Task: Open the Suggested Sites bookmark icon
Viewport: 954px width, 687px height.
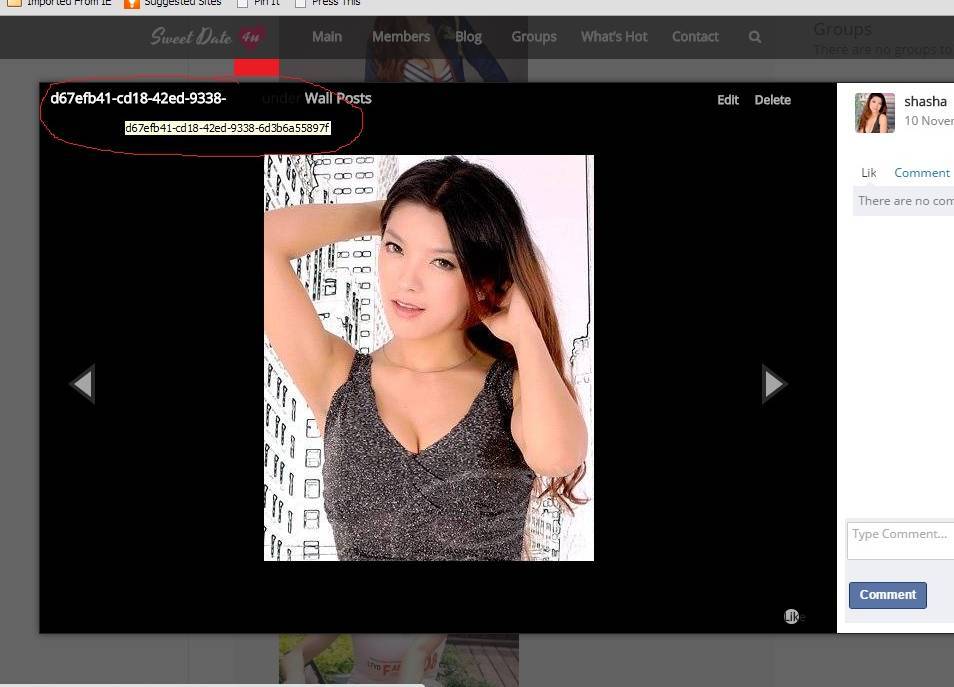Action: pos(132,3)
